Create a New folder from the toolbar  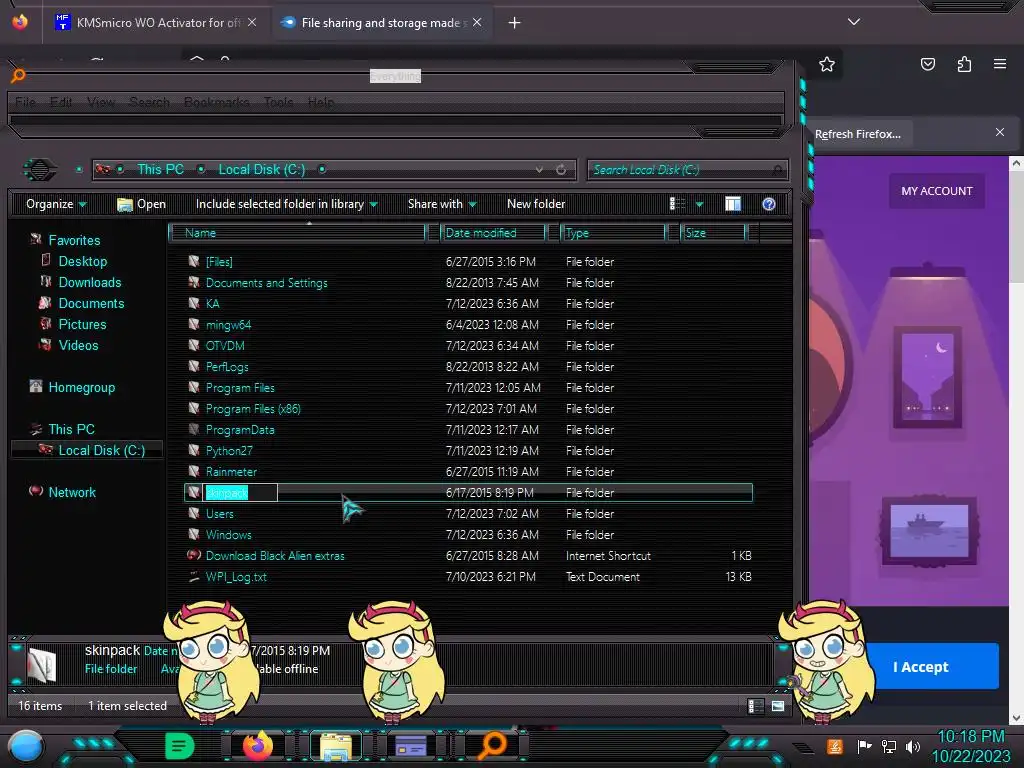click(x=536, y=204)
